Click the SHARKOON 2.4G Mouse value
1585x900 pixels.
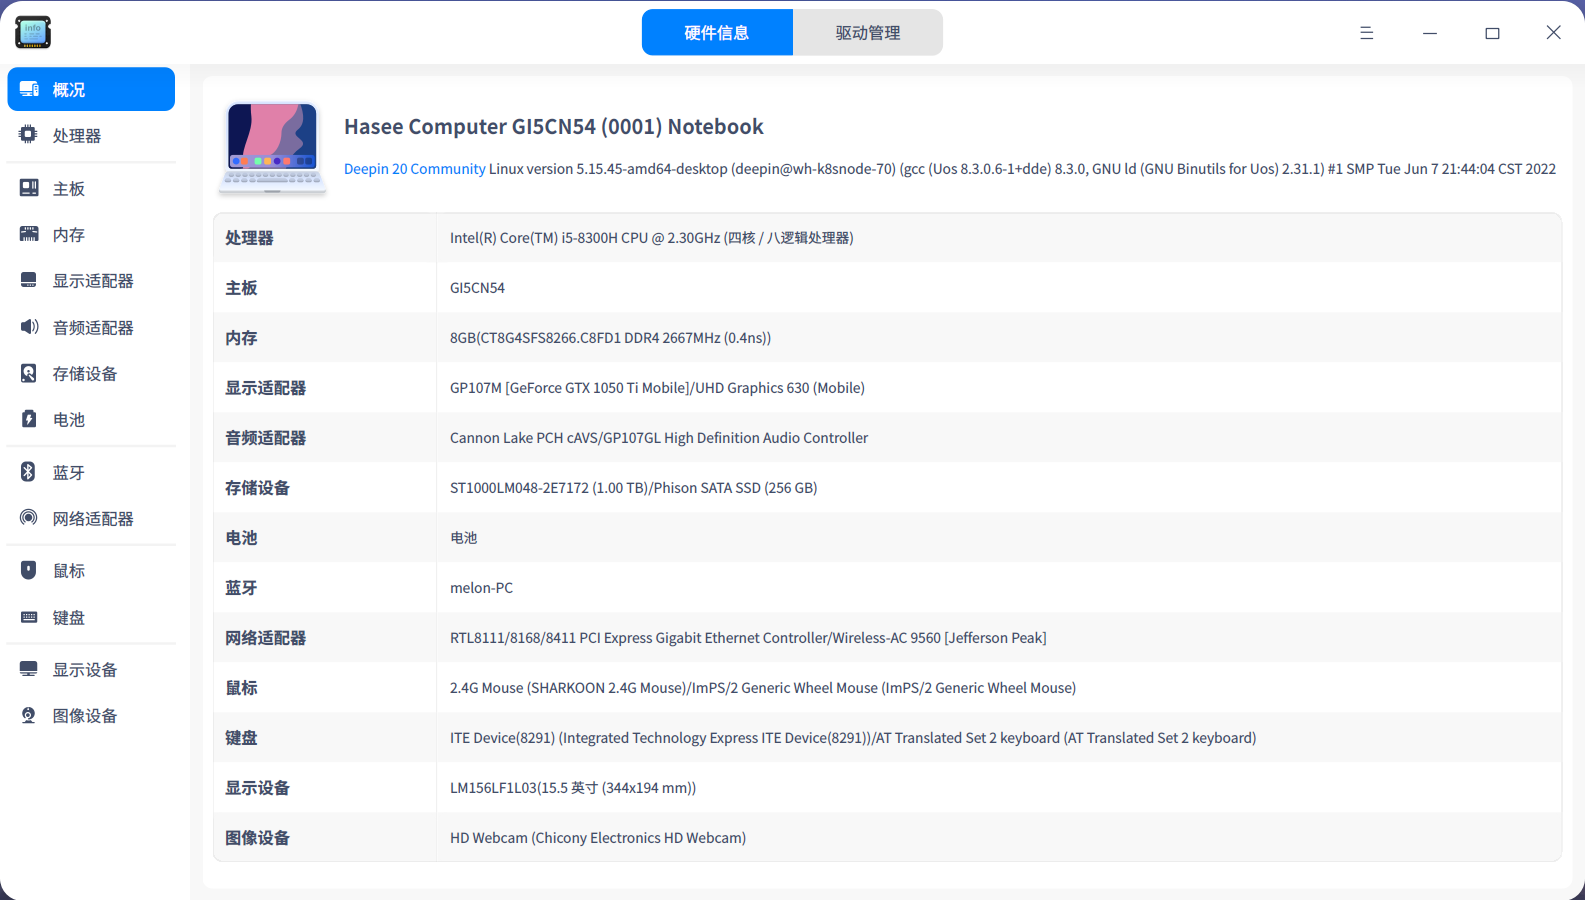tap(763, 688)
